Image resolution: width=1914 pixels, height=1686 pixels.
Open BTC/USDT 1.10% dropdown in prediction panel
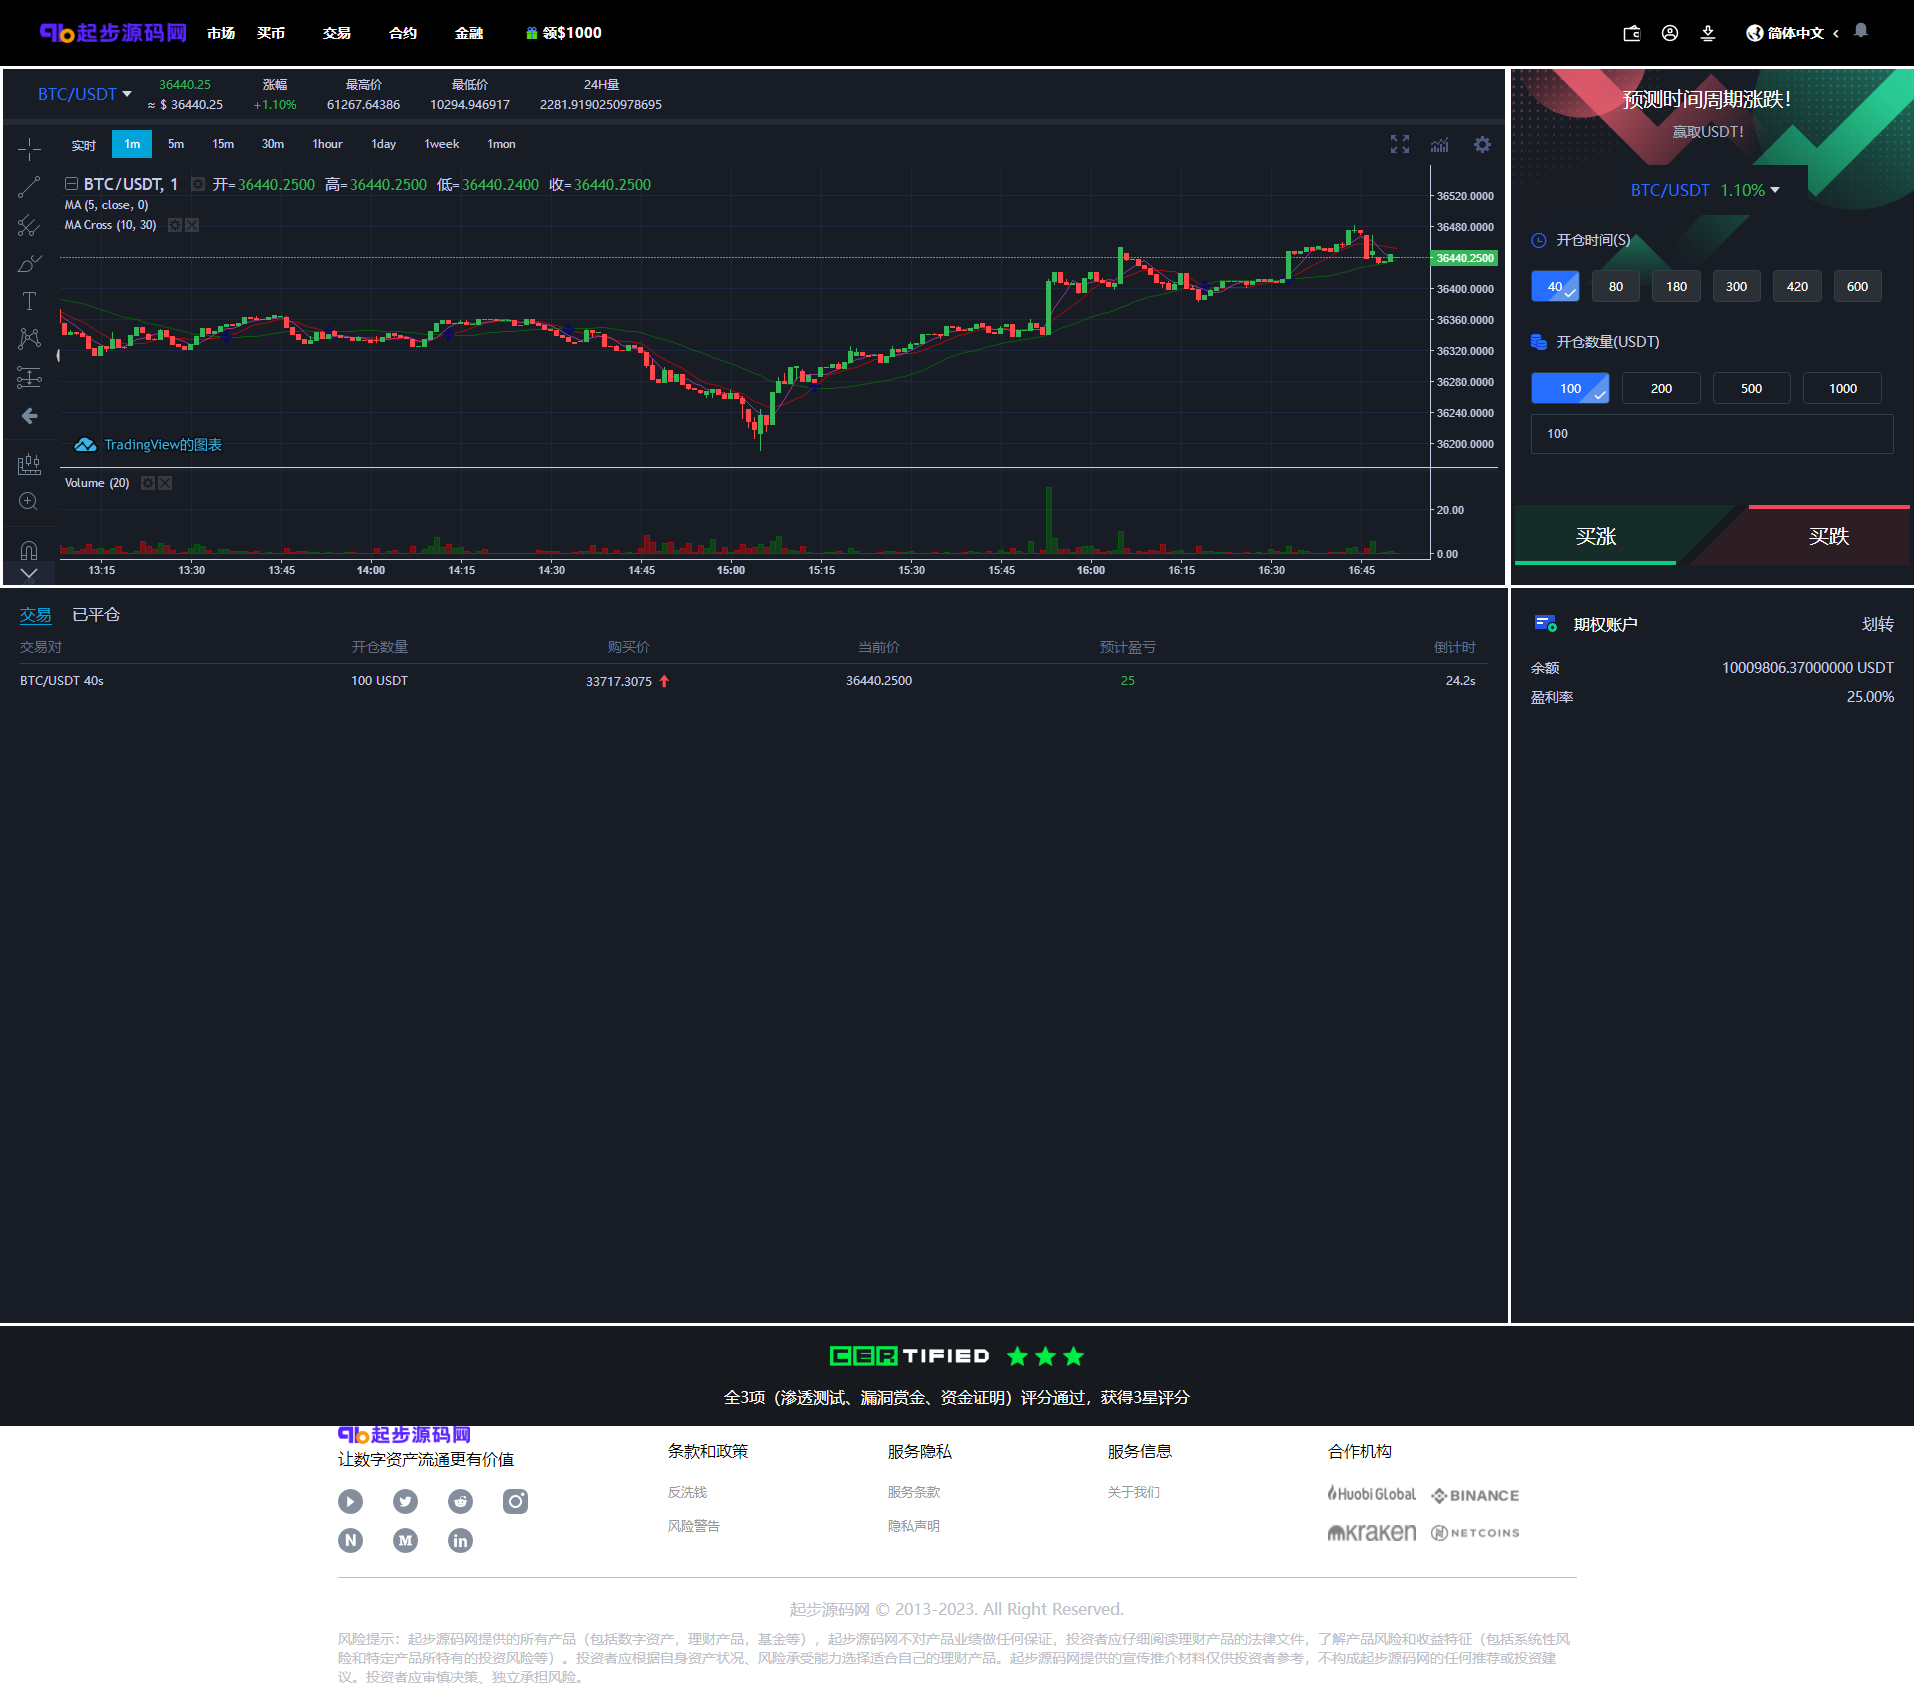pyautogui.click(x=1705, y=190)
